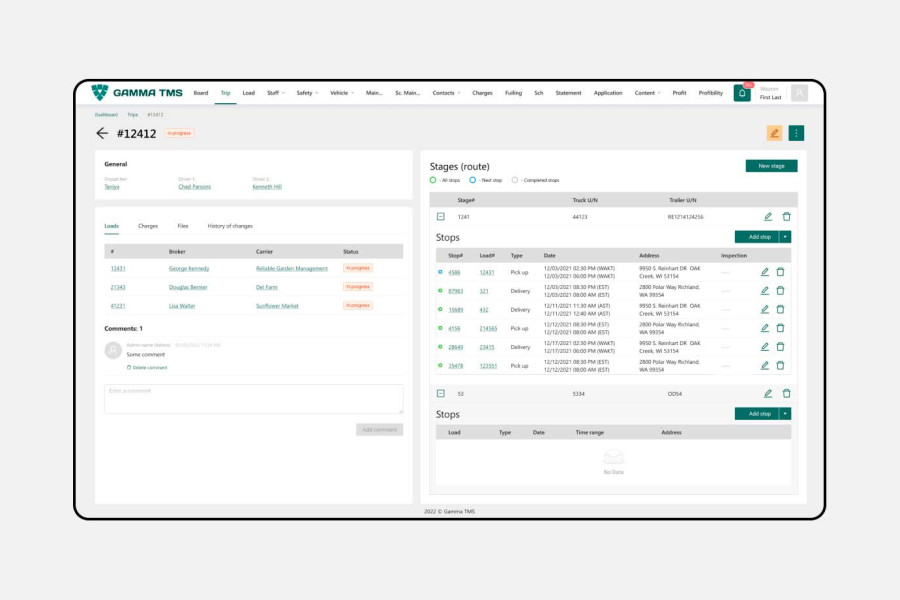Open the notifications bell icon
The width and height of the screenshot is (900, 600).
coord(742,93)
